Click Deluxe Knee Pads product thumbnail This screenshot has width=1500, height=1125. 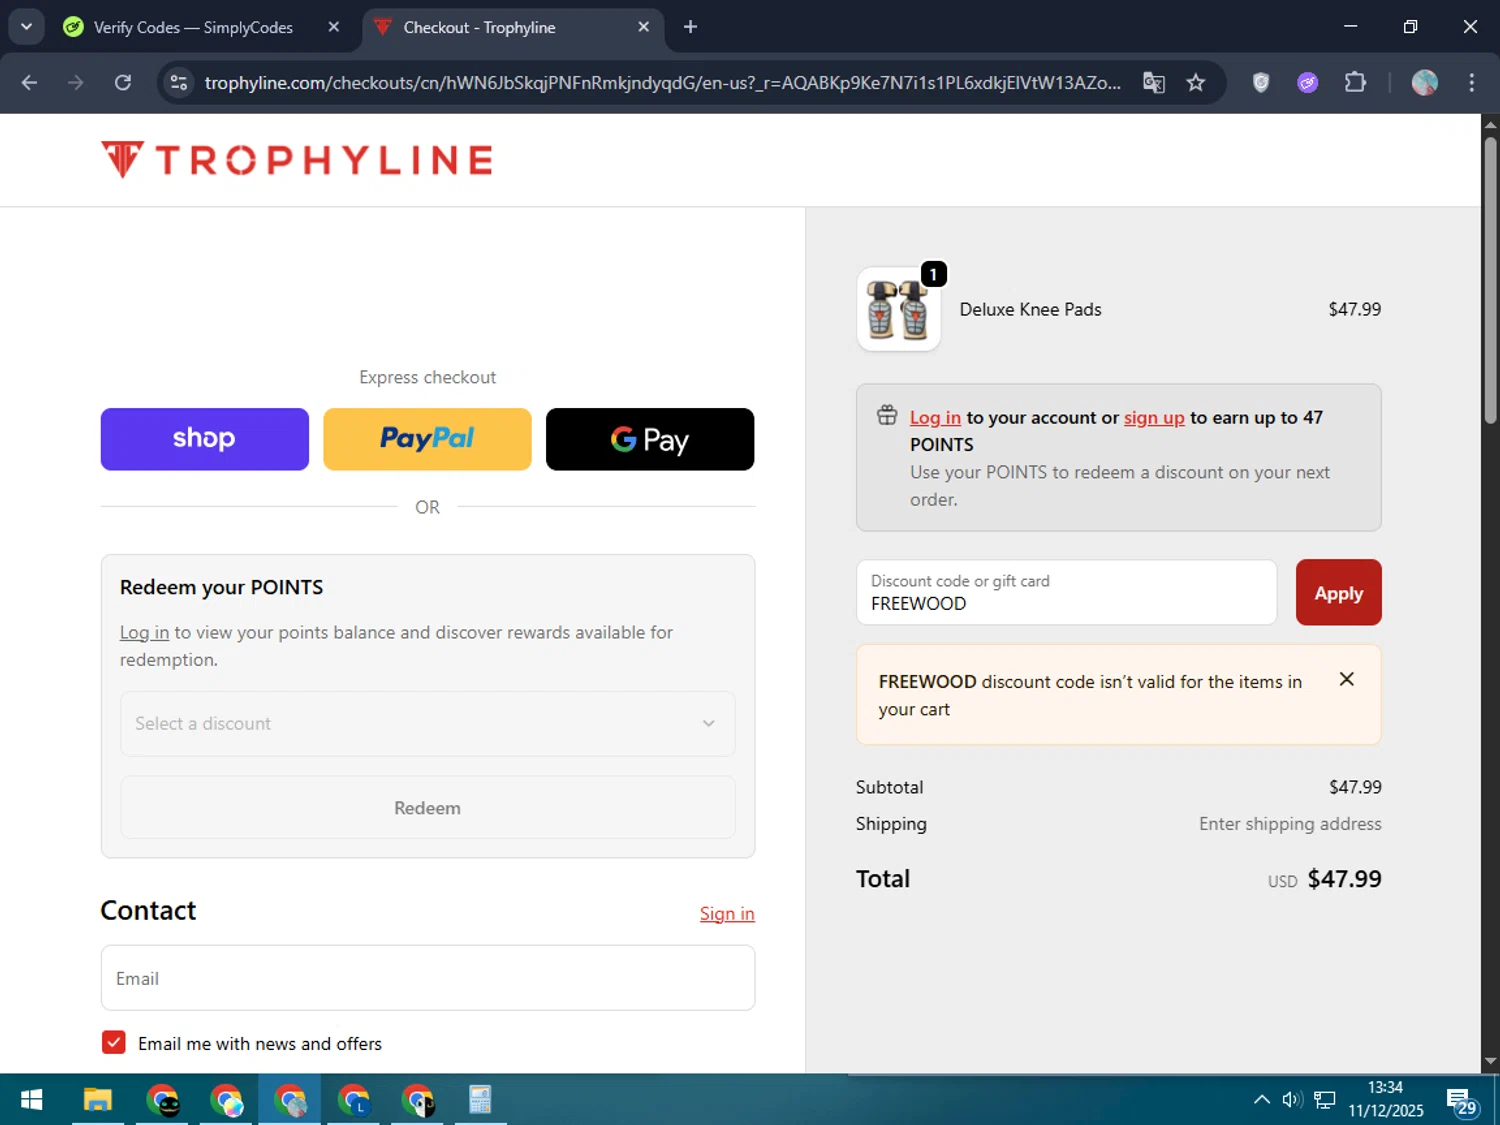click(x=899, y=310)
